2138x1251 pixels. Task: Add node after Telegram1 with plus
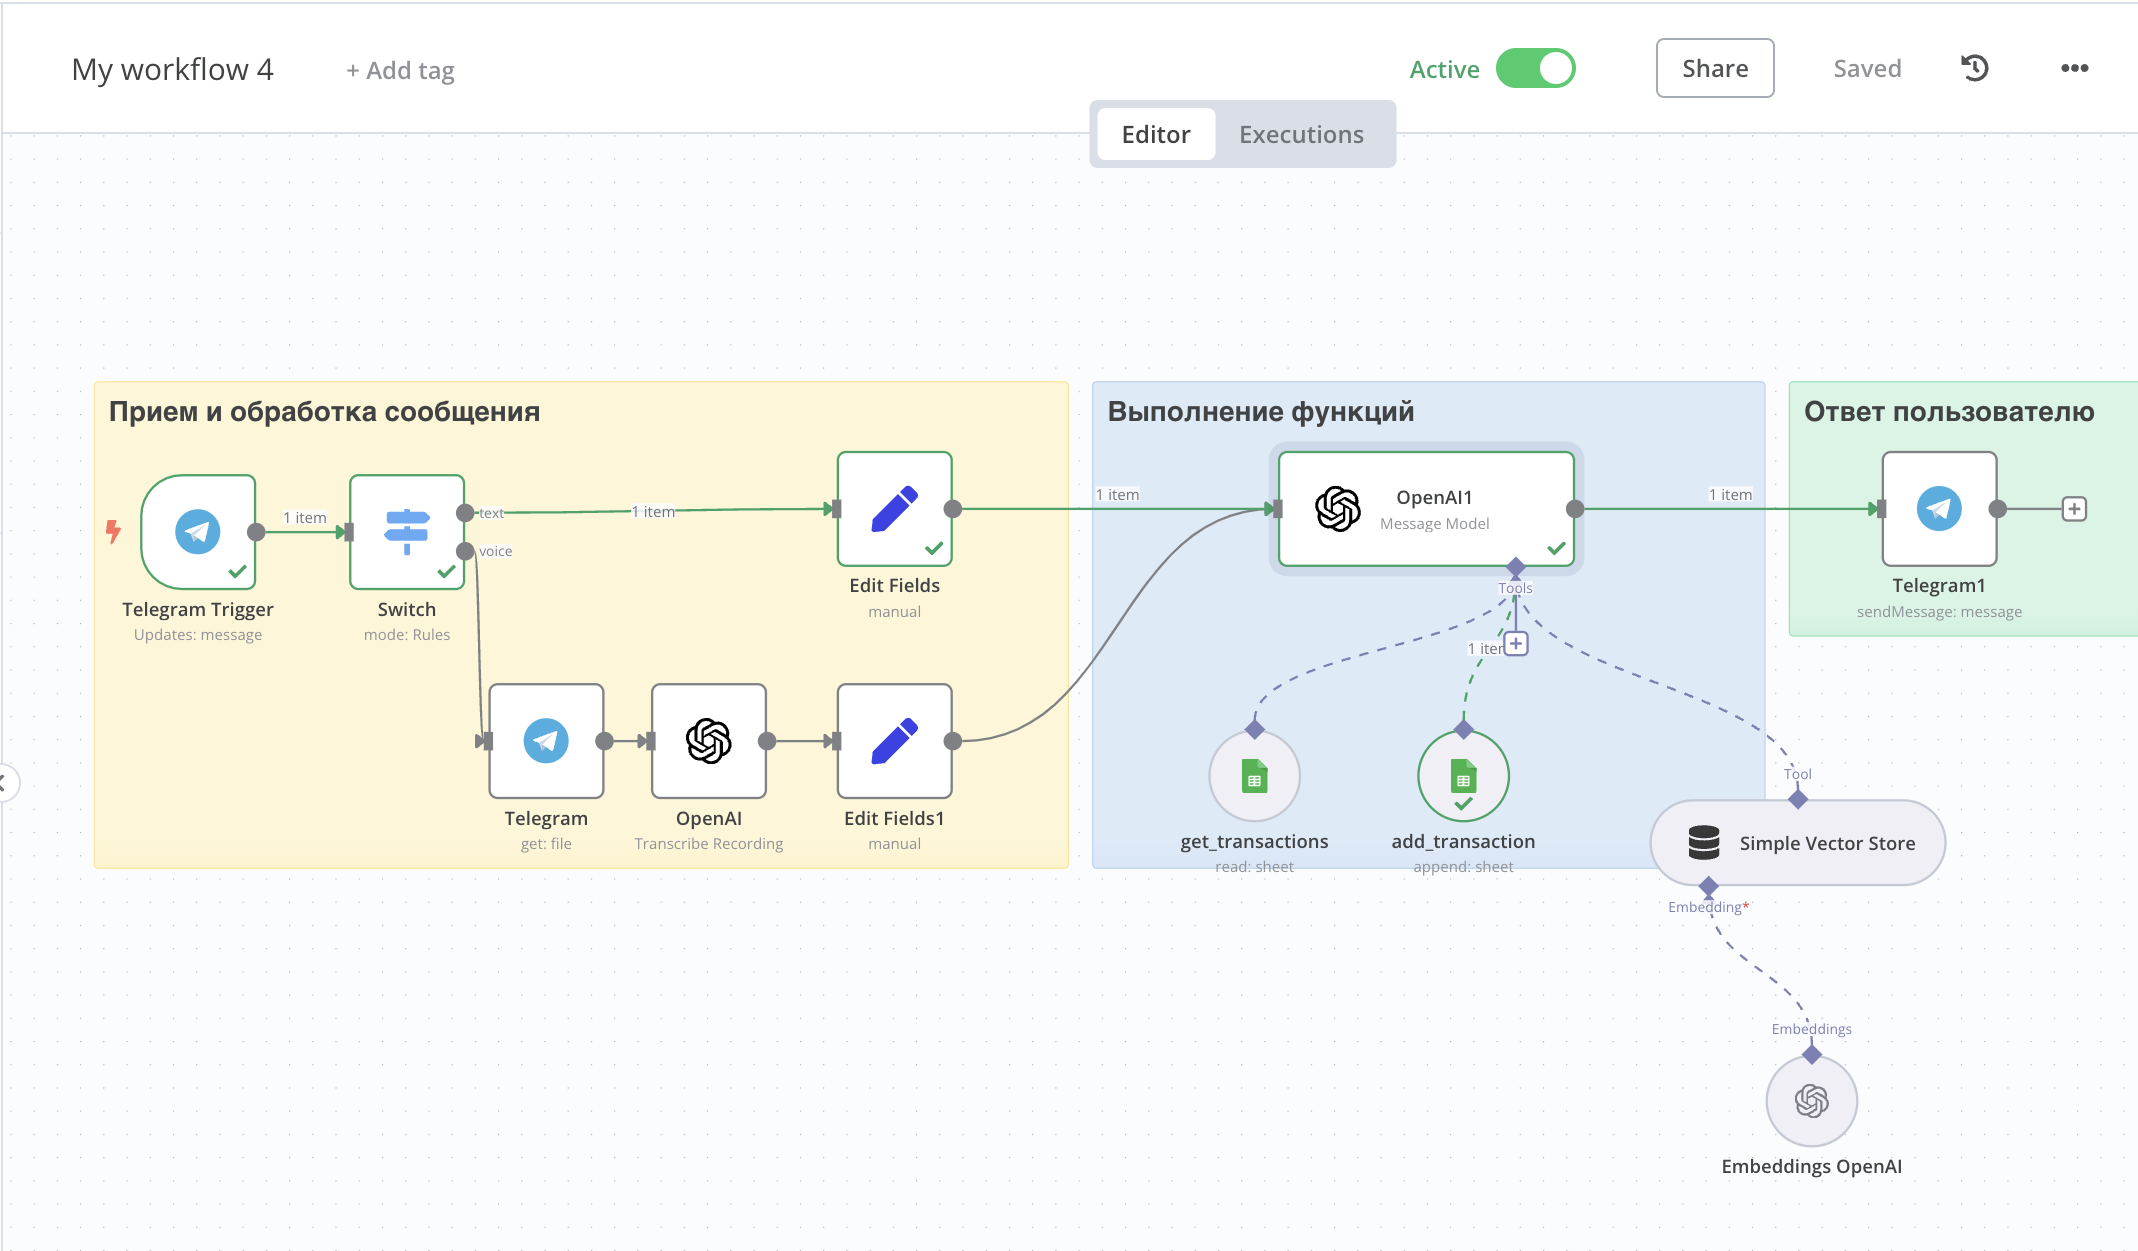(2075, 509)
